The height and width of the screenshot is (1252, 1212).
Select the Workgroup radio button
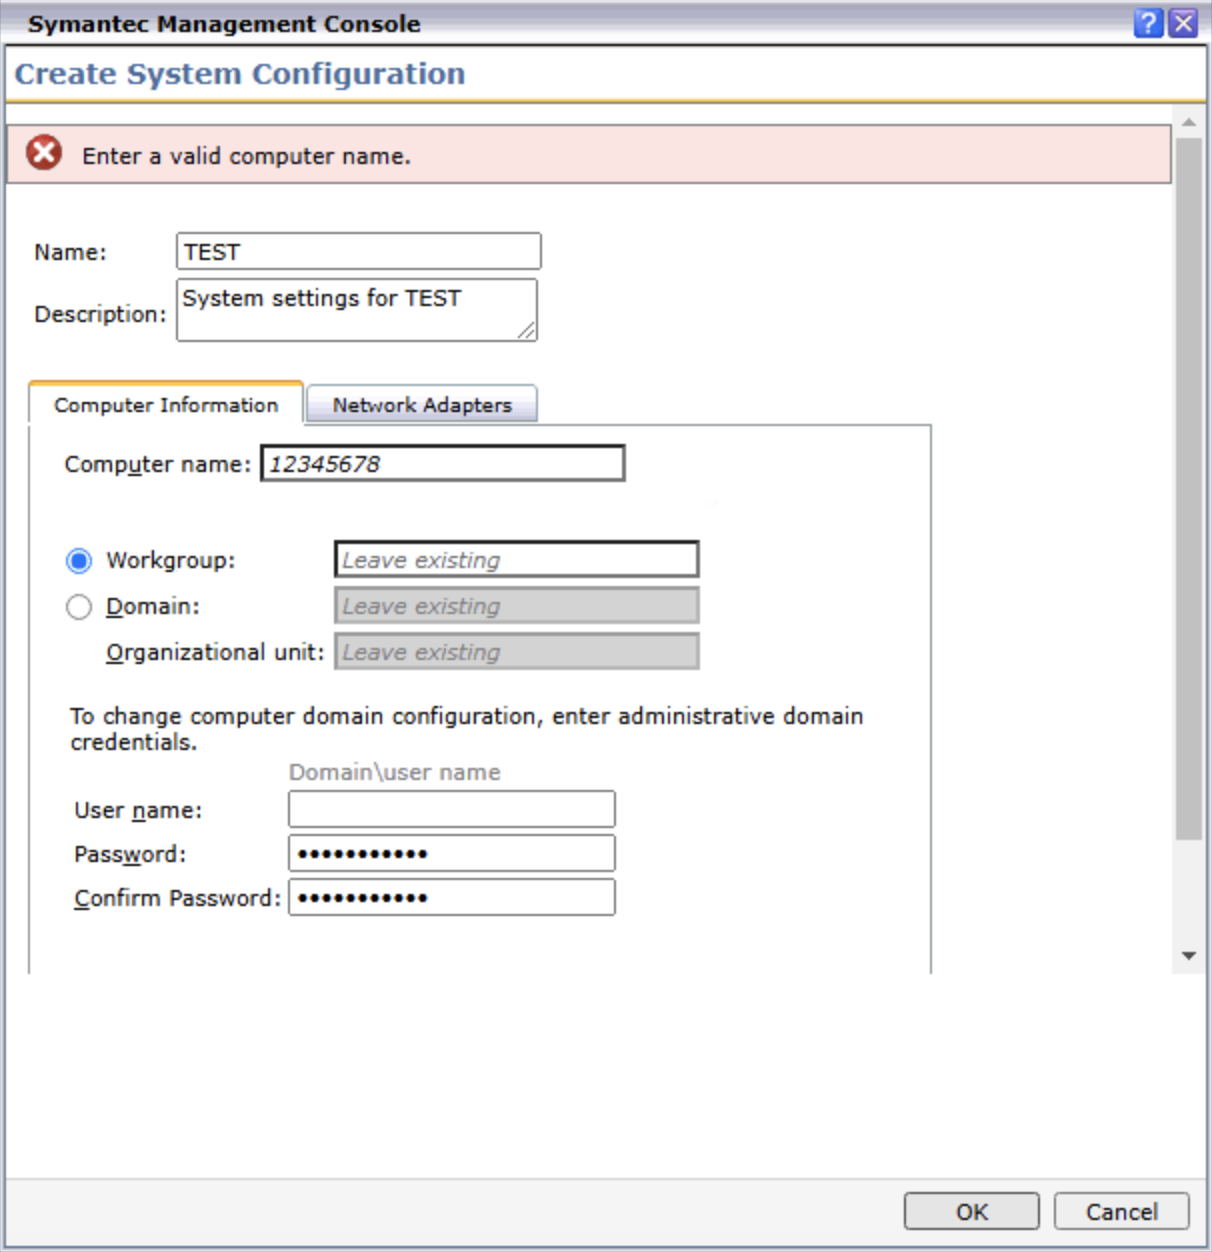tap(79, 561)
